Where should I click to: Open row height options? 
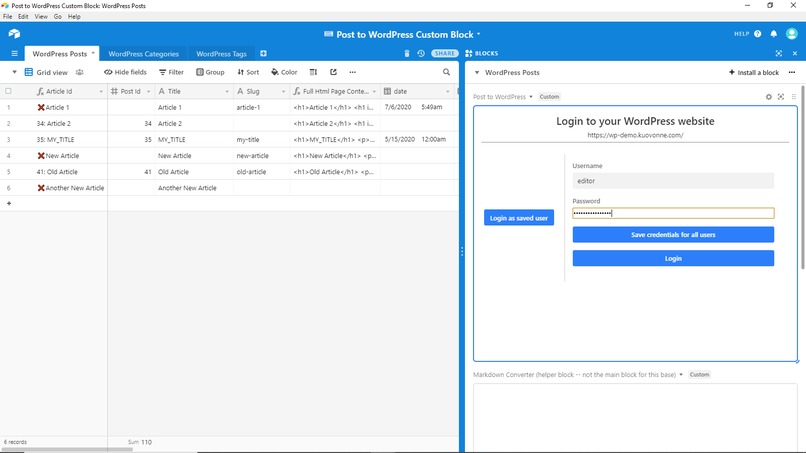313,73
